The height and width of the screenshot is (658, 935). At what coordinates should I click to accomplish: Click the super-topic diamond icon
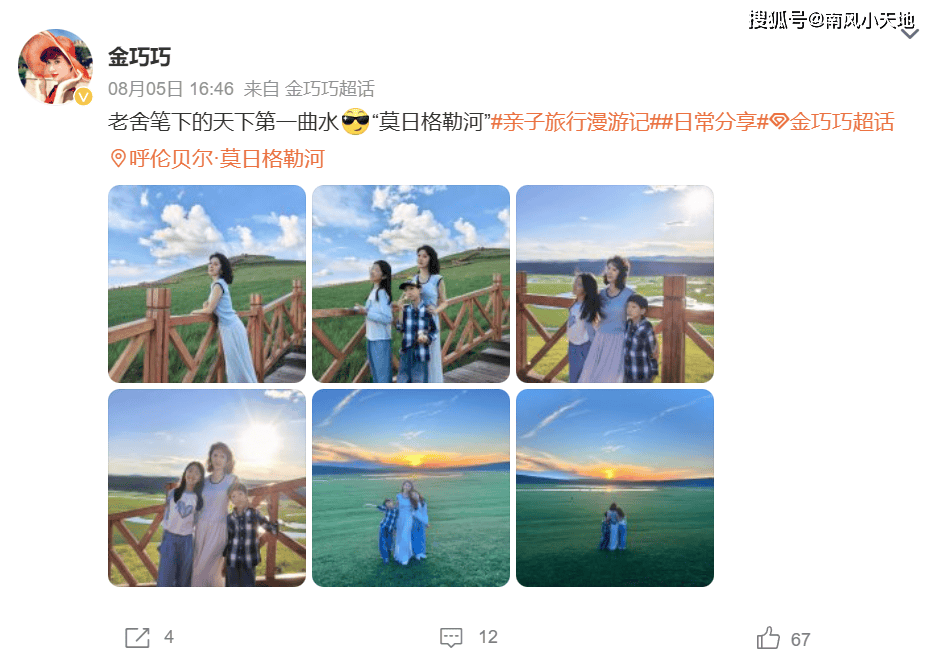coord(779,122)
